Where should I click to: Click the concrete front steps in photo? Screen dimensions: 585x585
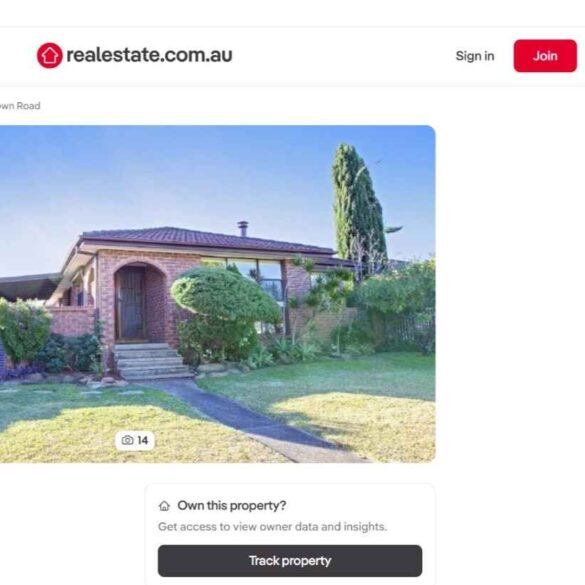pyautogui.click(x=151, y=362)
